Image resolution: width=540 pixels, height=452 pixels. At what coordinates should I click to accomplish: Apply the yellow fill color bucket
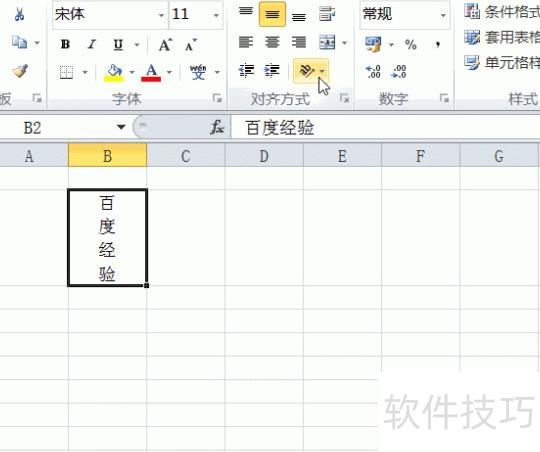114,73
